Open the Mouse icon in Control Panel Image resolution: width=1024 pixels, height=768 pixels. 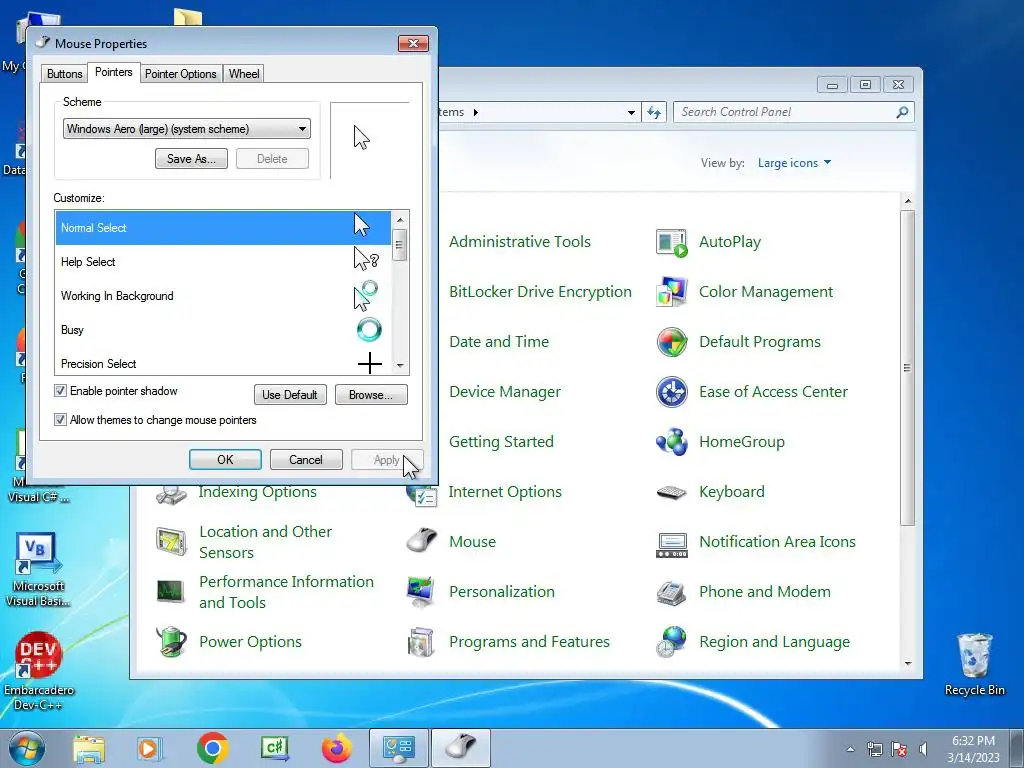tap(421, 541)
